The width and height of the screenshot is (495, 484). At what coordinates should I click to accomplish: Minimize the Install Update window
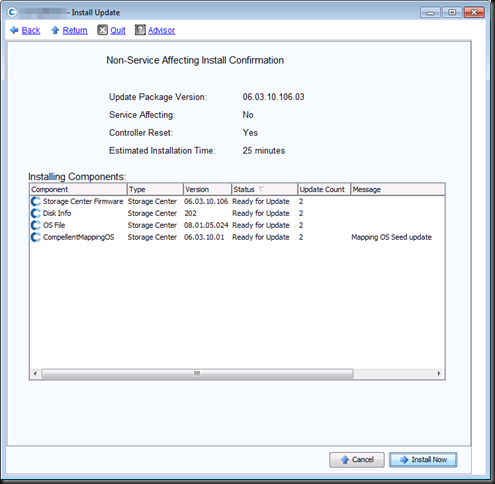click(430, 12)
